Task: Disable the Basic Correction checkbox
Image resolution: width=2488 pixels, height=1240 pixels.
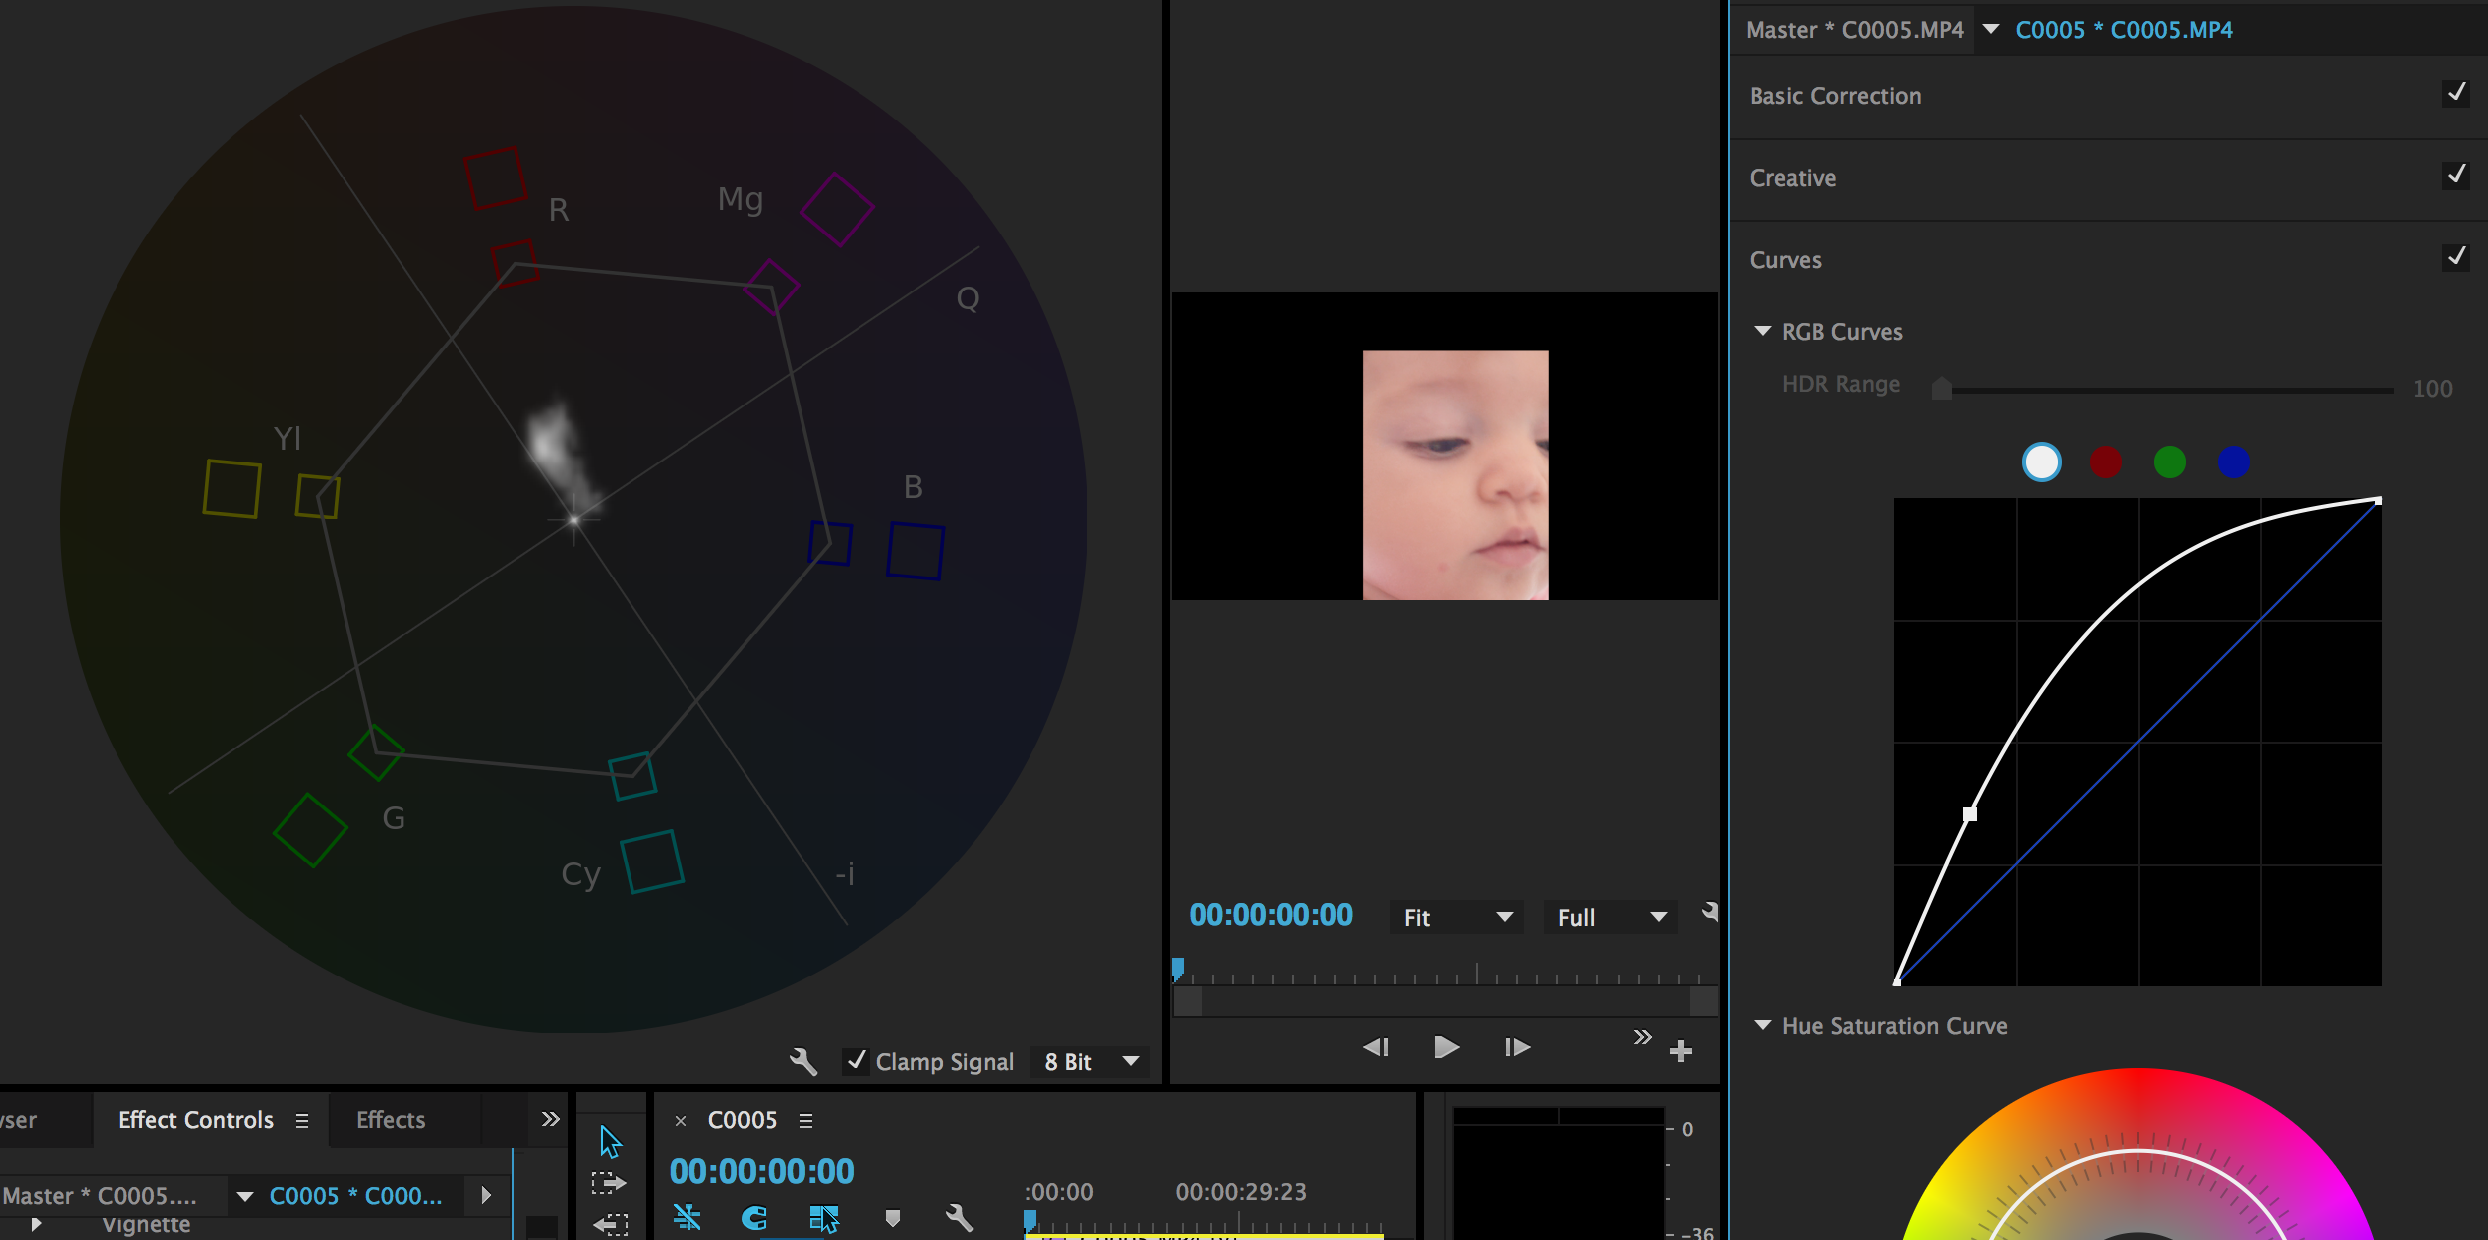Action: [x=2455, y=94]
